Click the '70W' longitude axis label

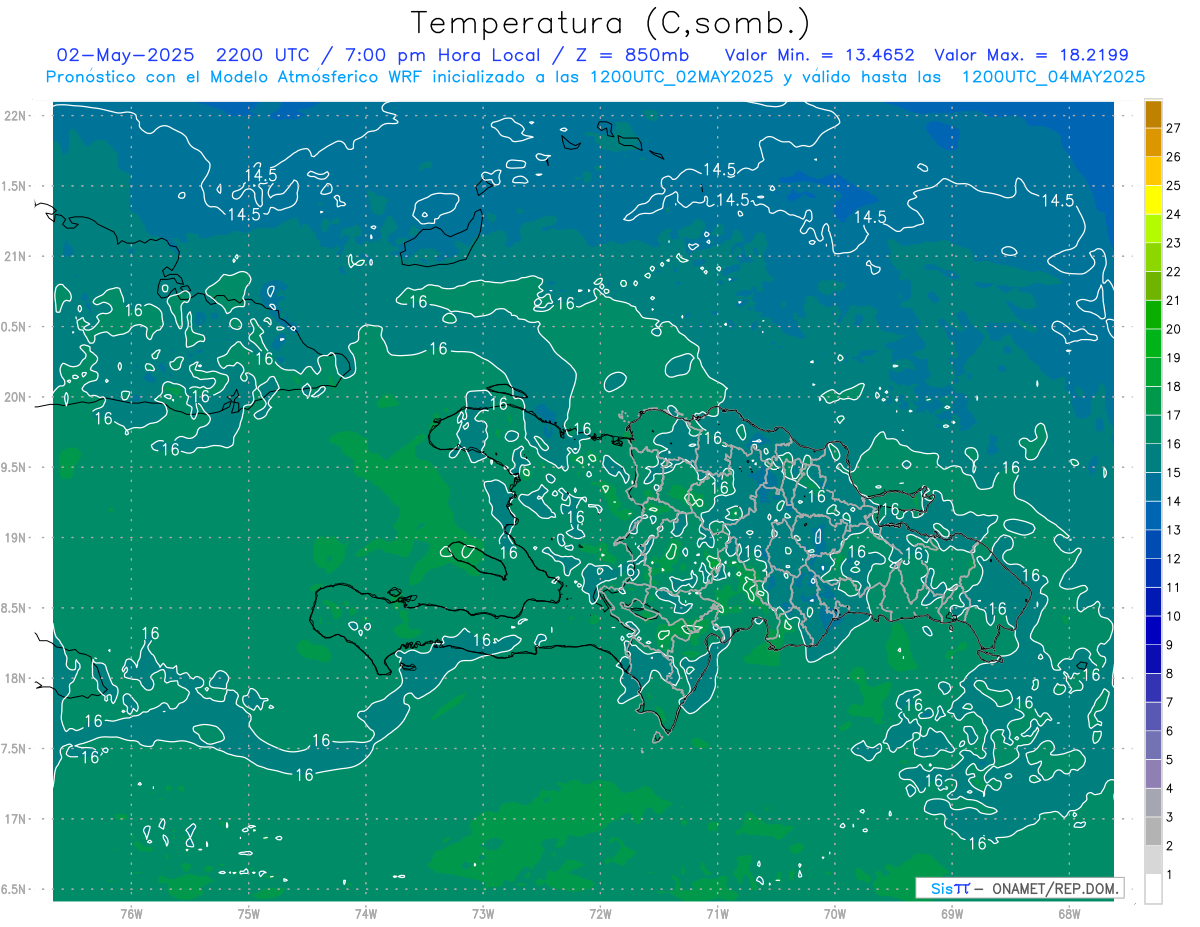click(835, 914)
